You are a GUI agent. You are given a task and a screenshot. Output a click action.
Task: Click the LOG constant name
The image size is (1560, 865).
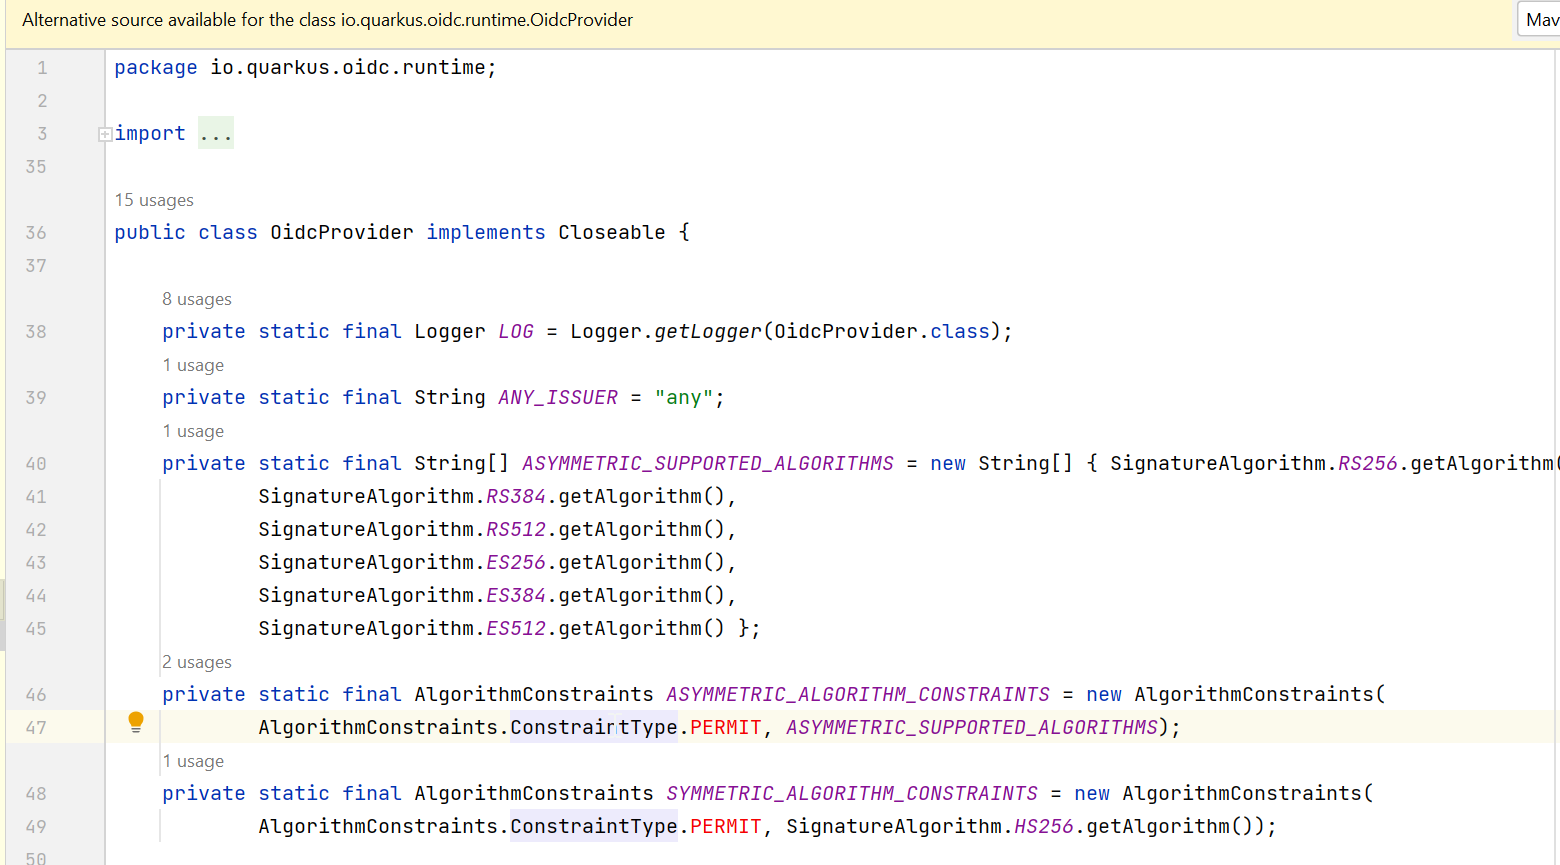click(516, 331)
